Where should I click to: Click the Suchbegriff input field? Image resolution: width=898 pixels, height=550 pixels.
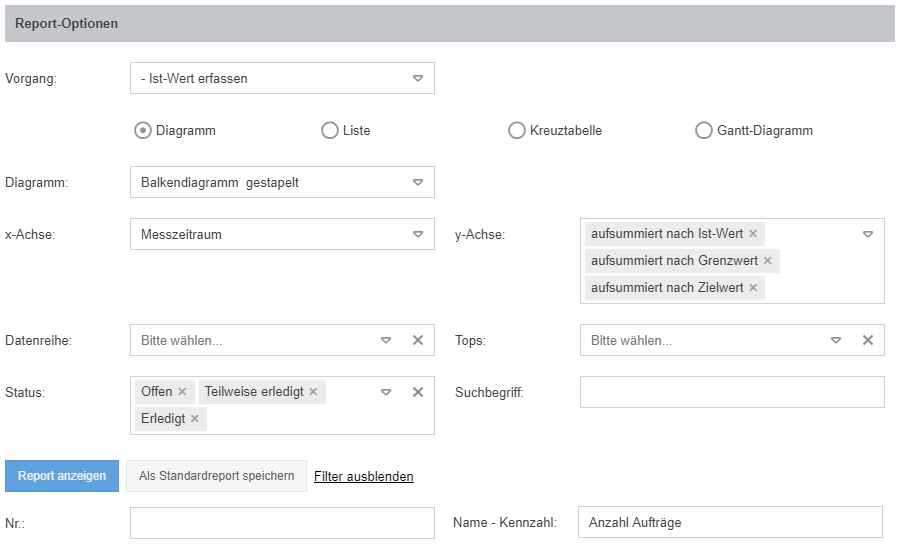732,392
